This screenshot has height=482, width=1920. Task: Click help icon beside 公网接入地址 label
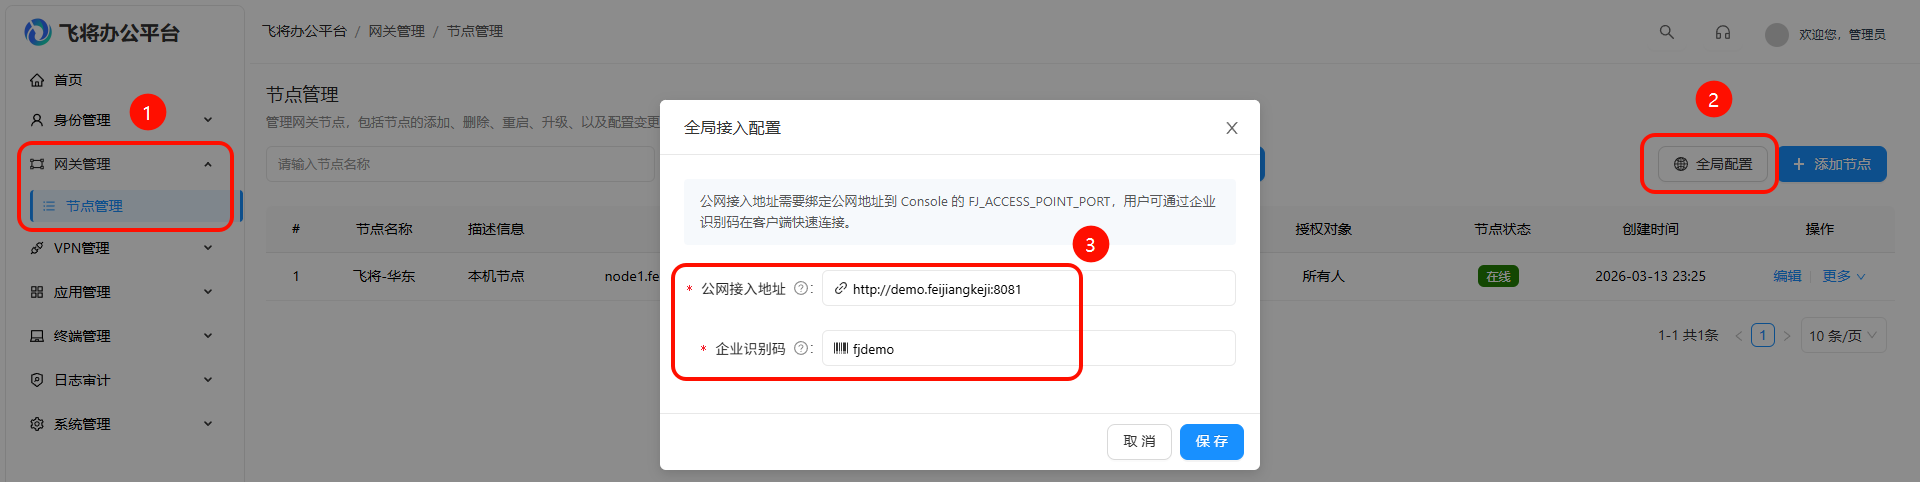800,288
